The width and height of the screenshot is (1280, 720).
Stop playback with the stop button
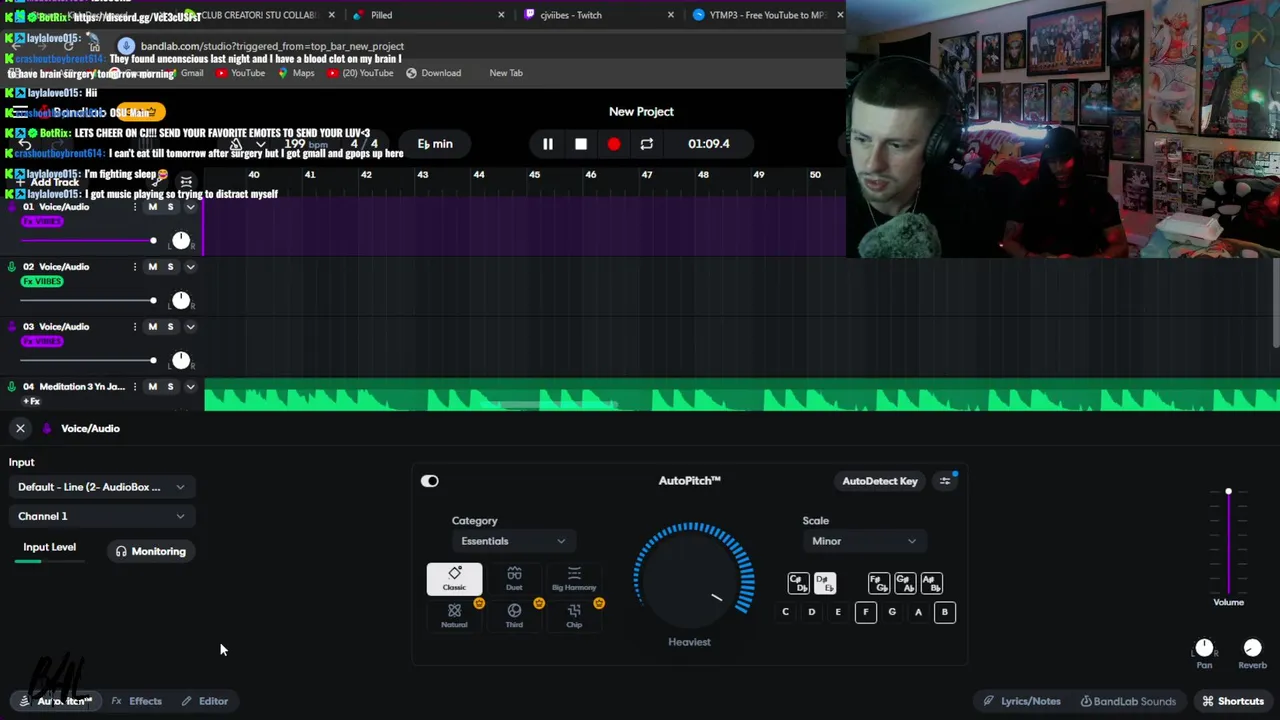(581, 144)
